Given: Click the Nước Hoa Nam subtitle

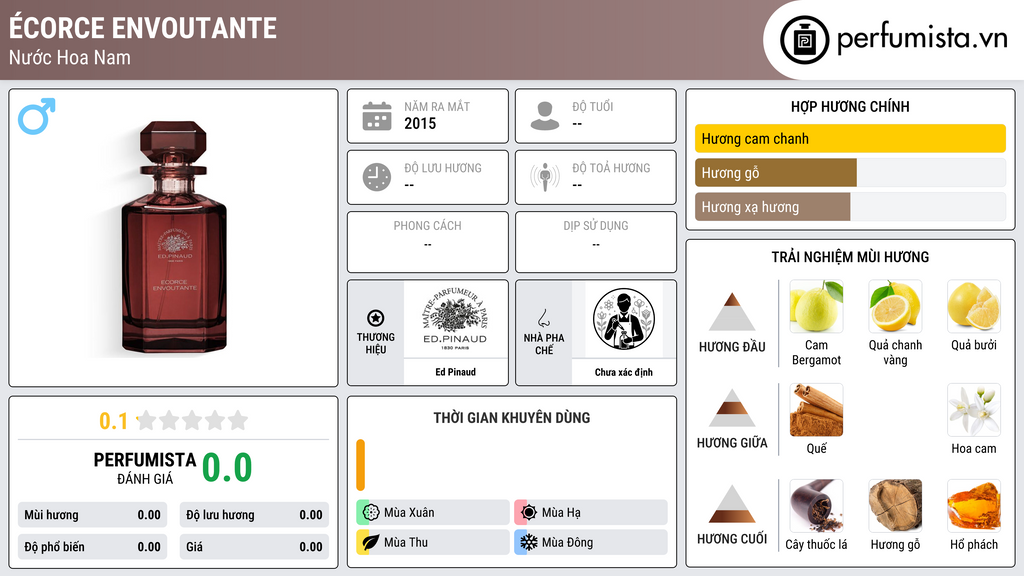Looking at the screenshot, I should pyautogui.click(x=70, y=57).
